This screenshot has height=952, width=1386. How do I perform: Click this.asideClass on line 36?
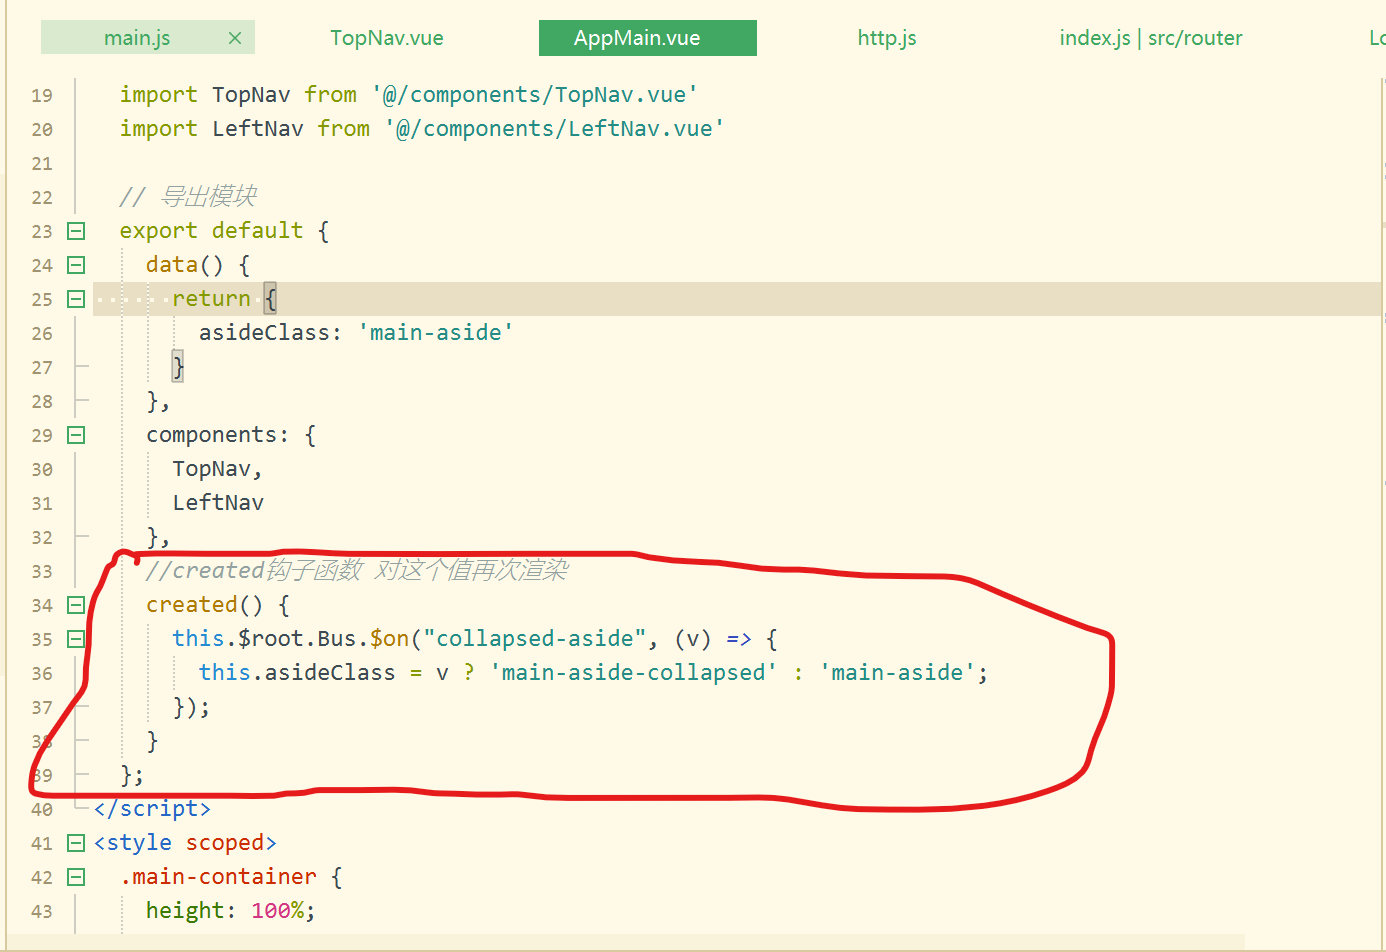297,673
